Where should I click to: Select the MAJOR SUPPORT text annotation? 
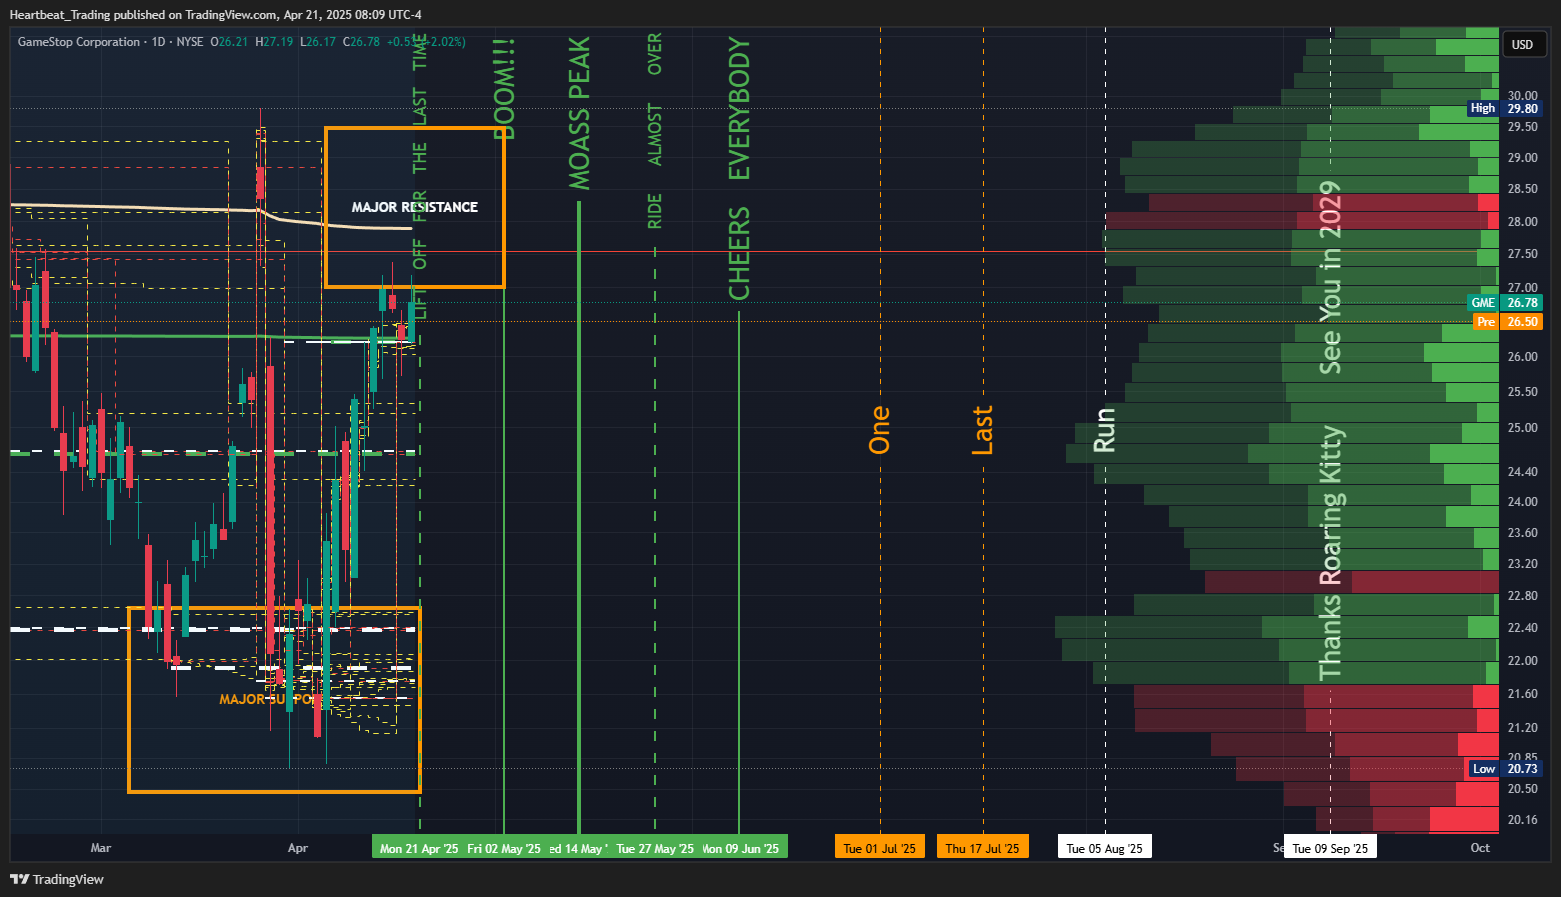tap(270, 699)
